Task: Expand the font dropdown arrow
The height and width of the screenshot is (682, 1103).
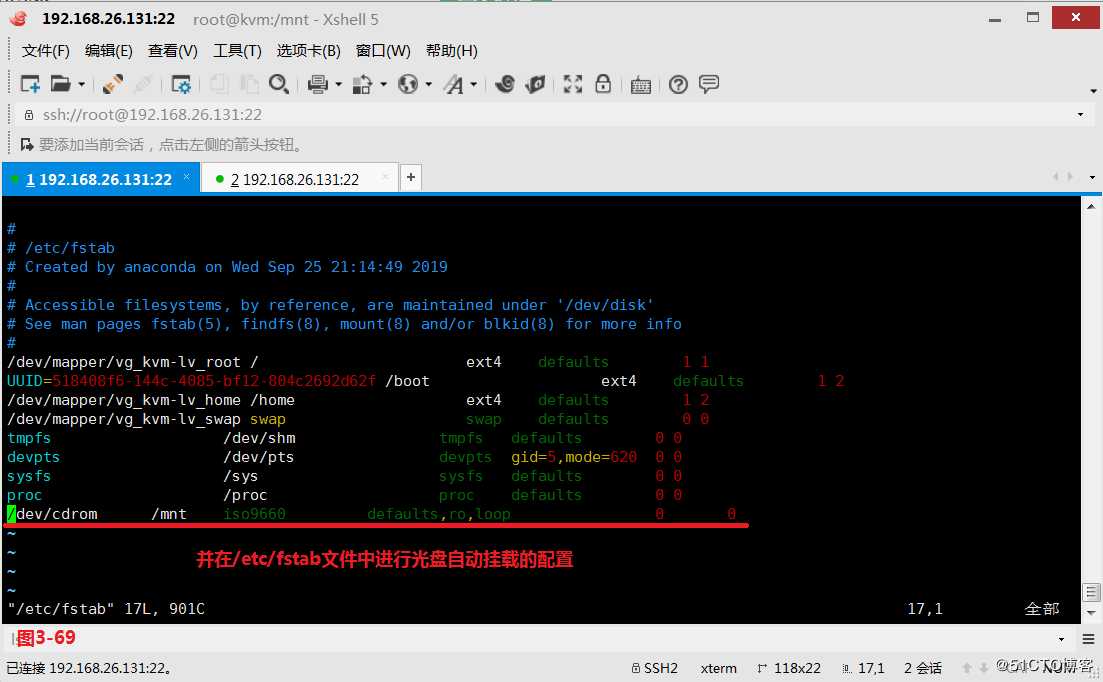Action: [473, 84]
